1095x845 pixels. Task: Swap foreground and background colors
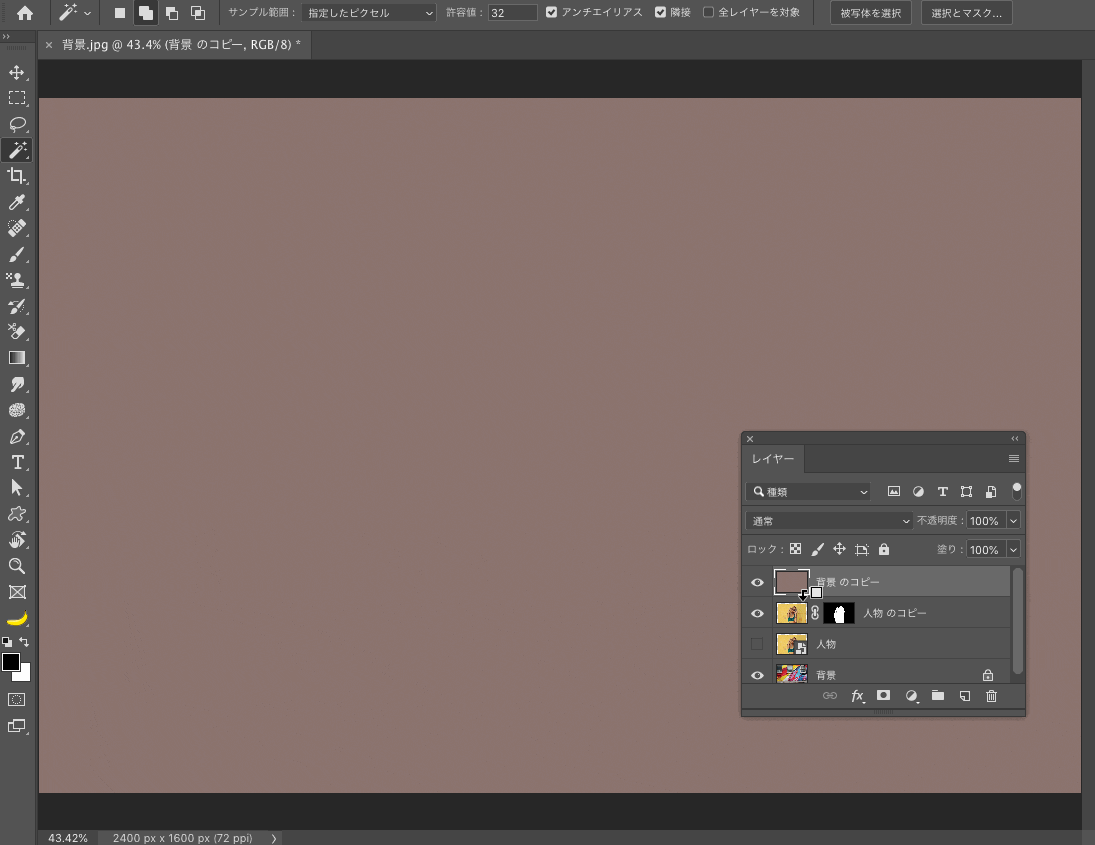pyautogui.click(x=24, y=642)
